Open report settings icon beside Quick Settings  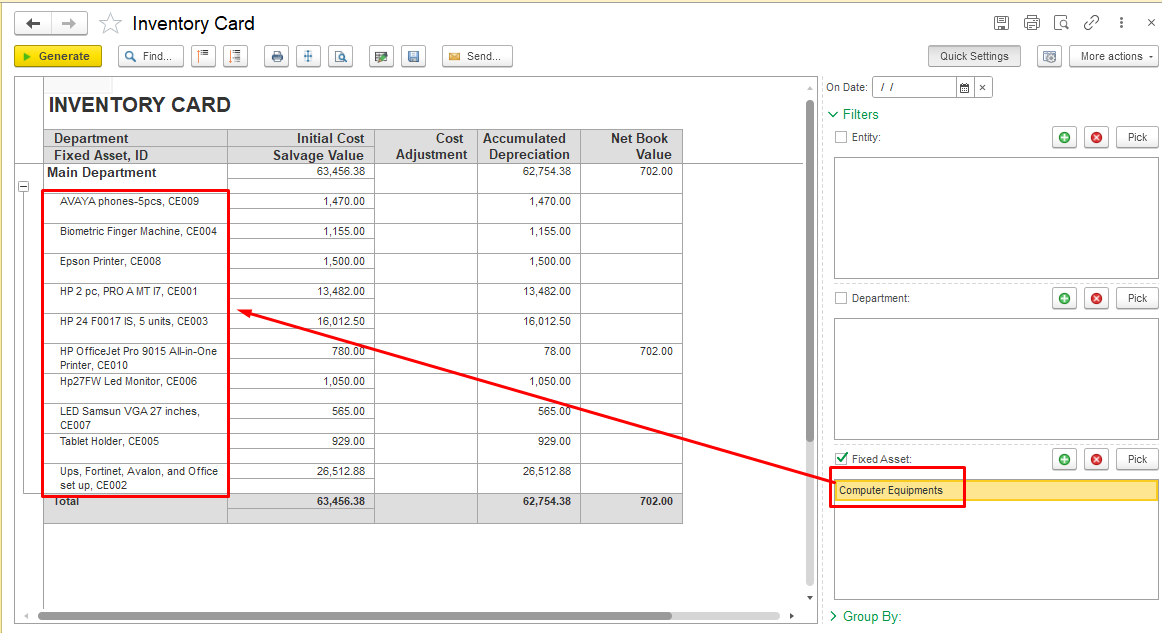coord(1049,57)
